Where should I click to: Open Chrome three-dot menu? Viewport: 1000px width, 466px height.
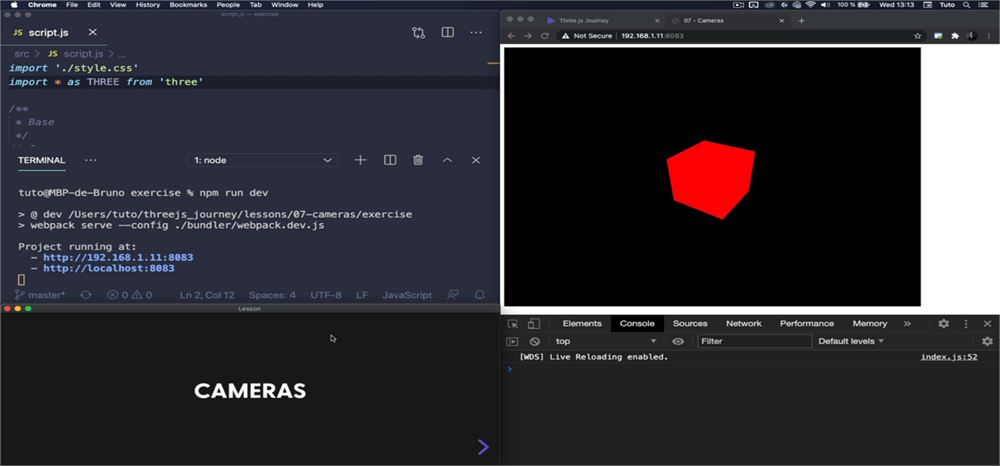[989, 36]
